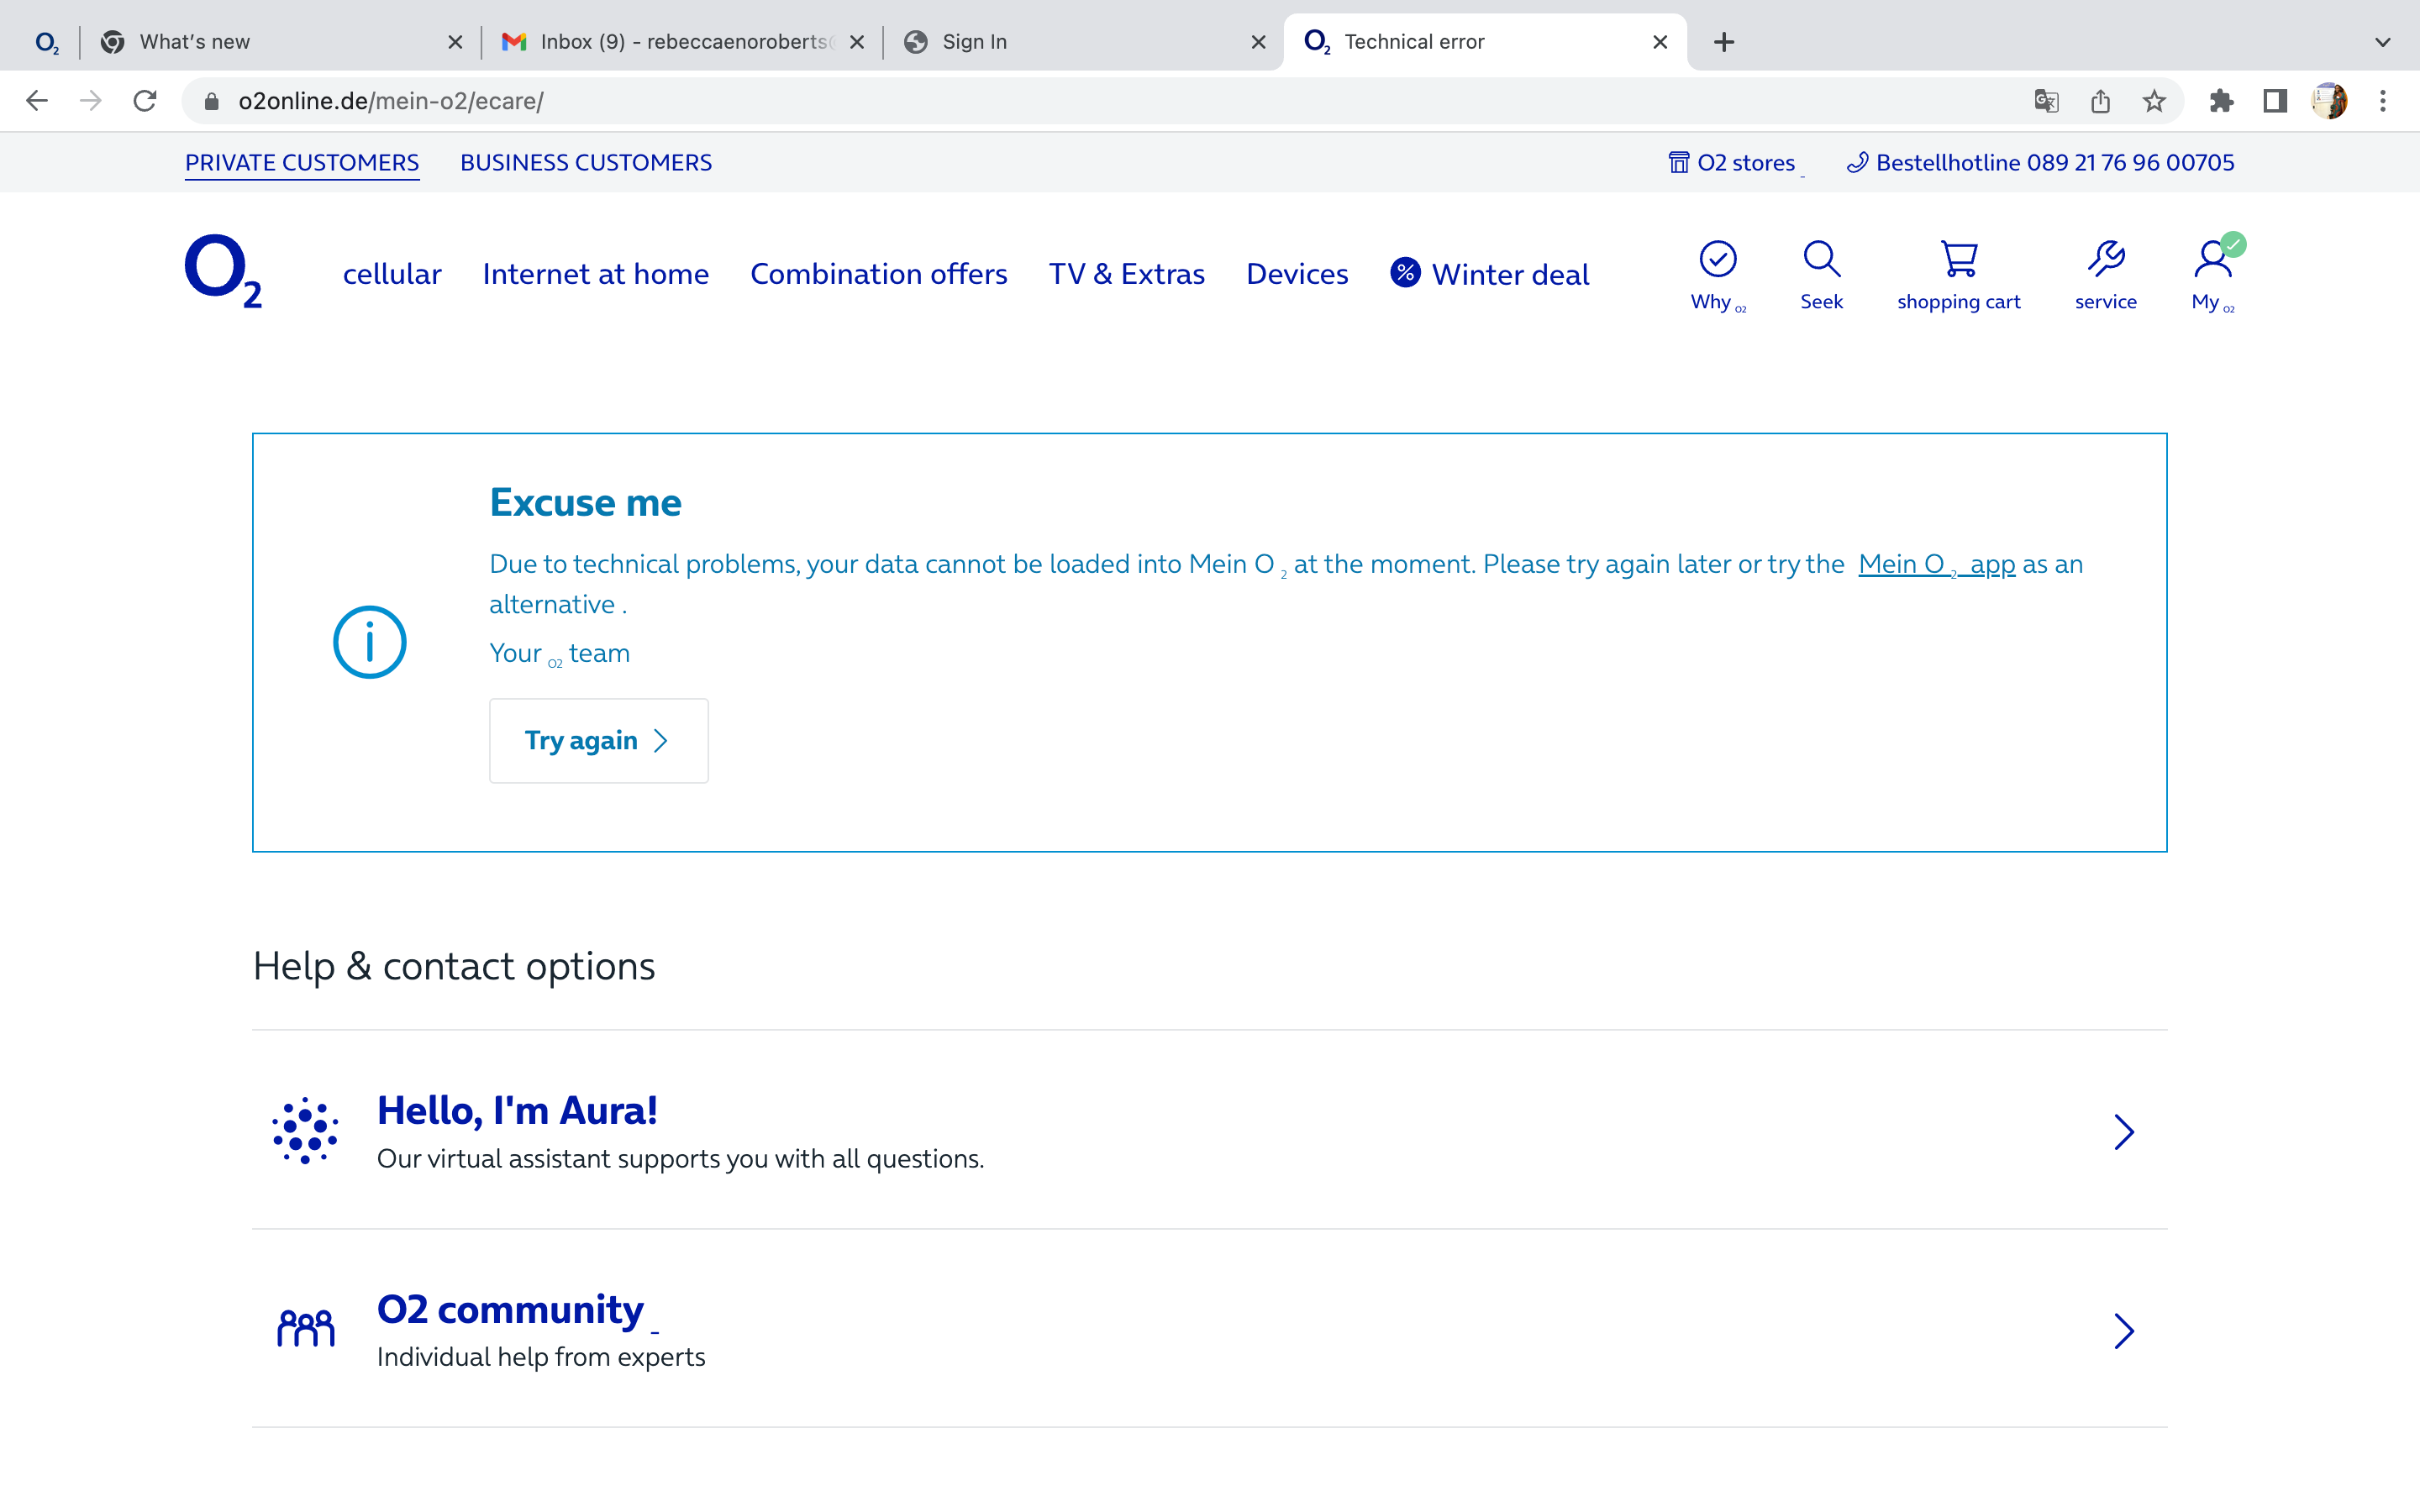Close the What's new tab
The width and height of the screenshot is (2420, 1512).
(x=455, y=42)
